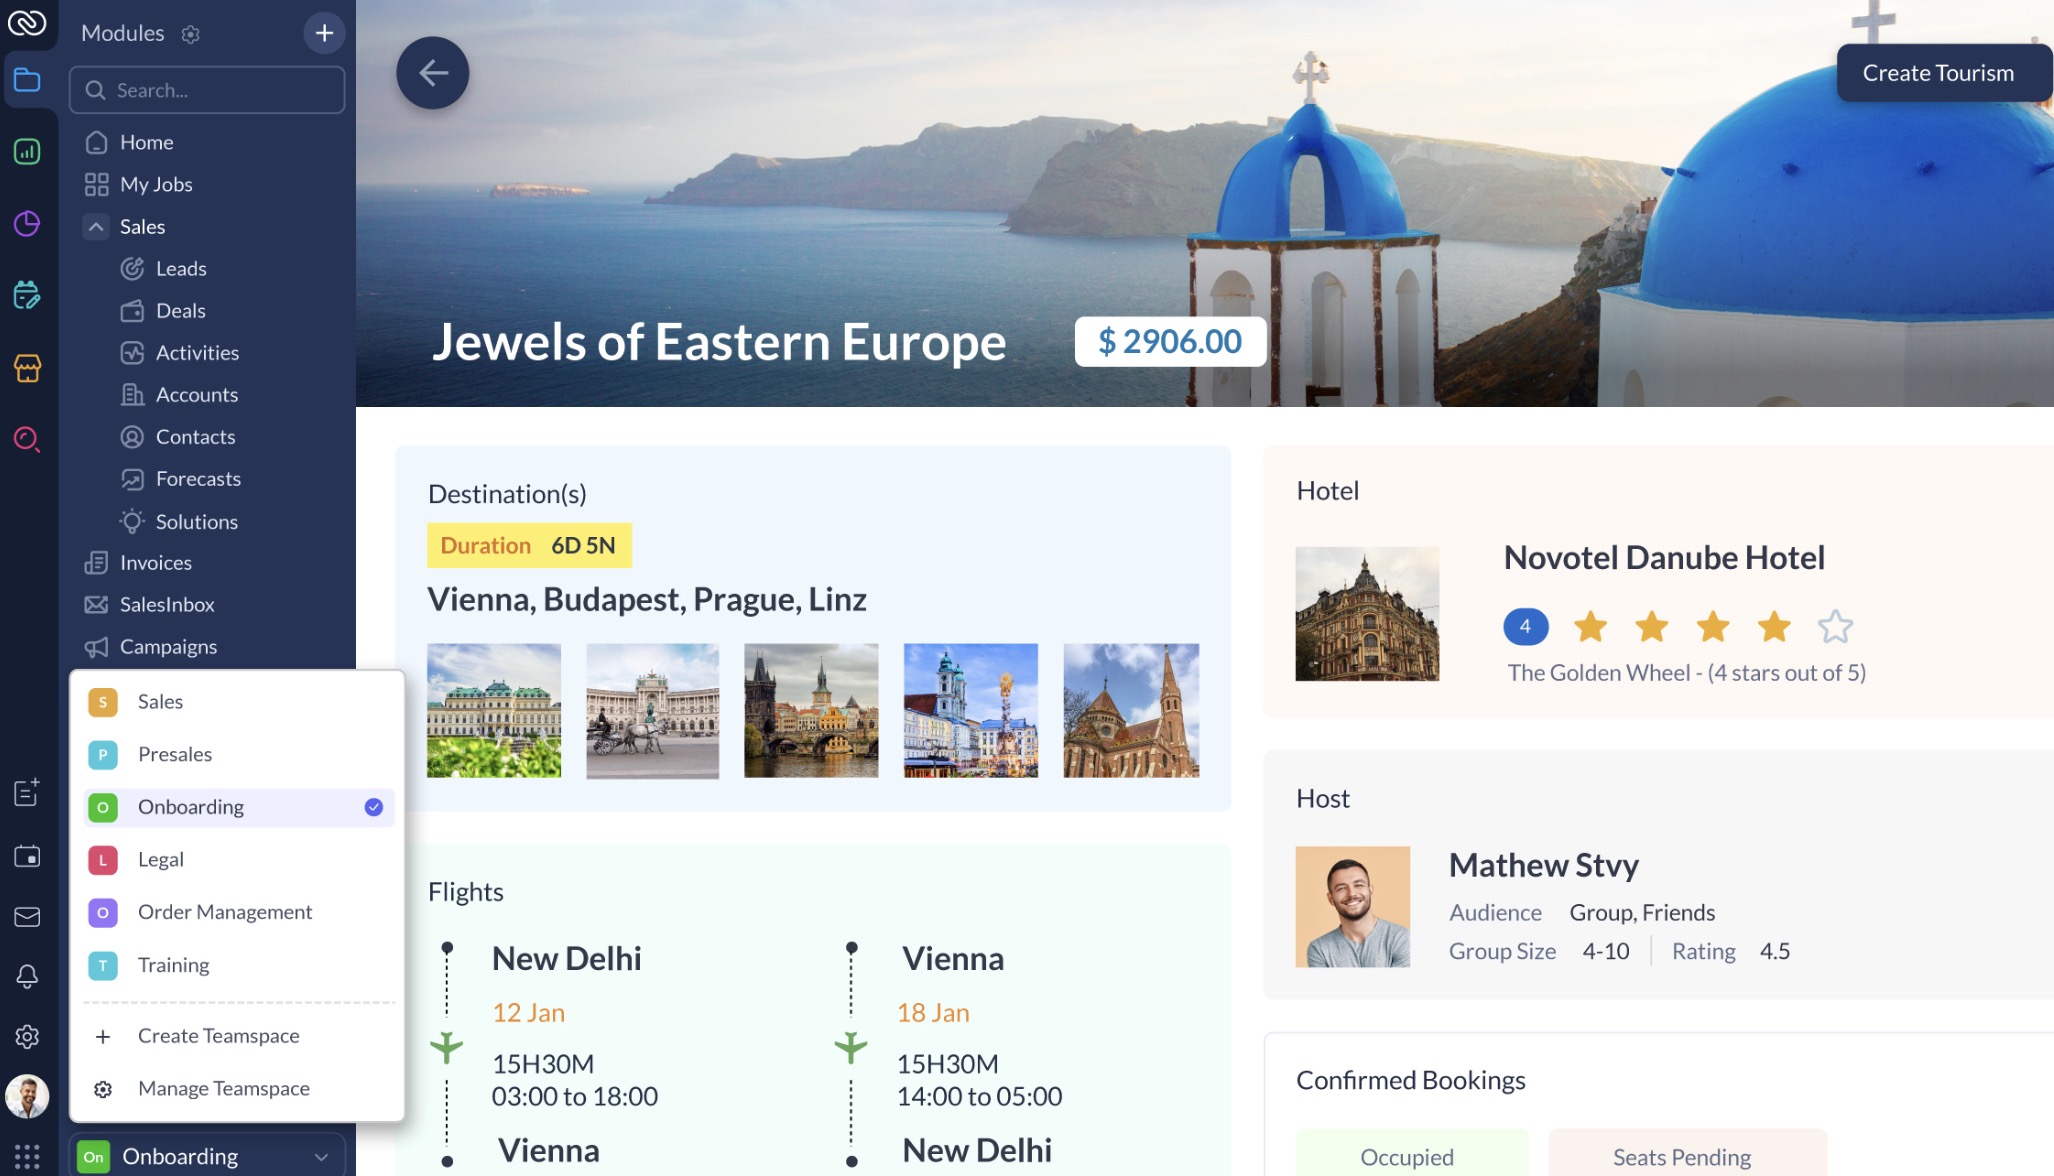Image resolution: width=2054 pixels, height=1176 pixels.
Task: Open the Forecasts menu item
Action: (x=198, y=479)
